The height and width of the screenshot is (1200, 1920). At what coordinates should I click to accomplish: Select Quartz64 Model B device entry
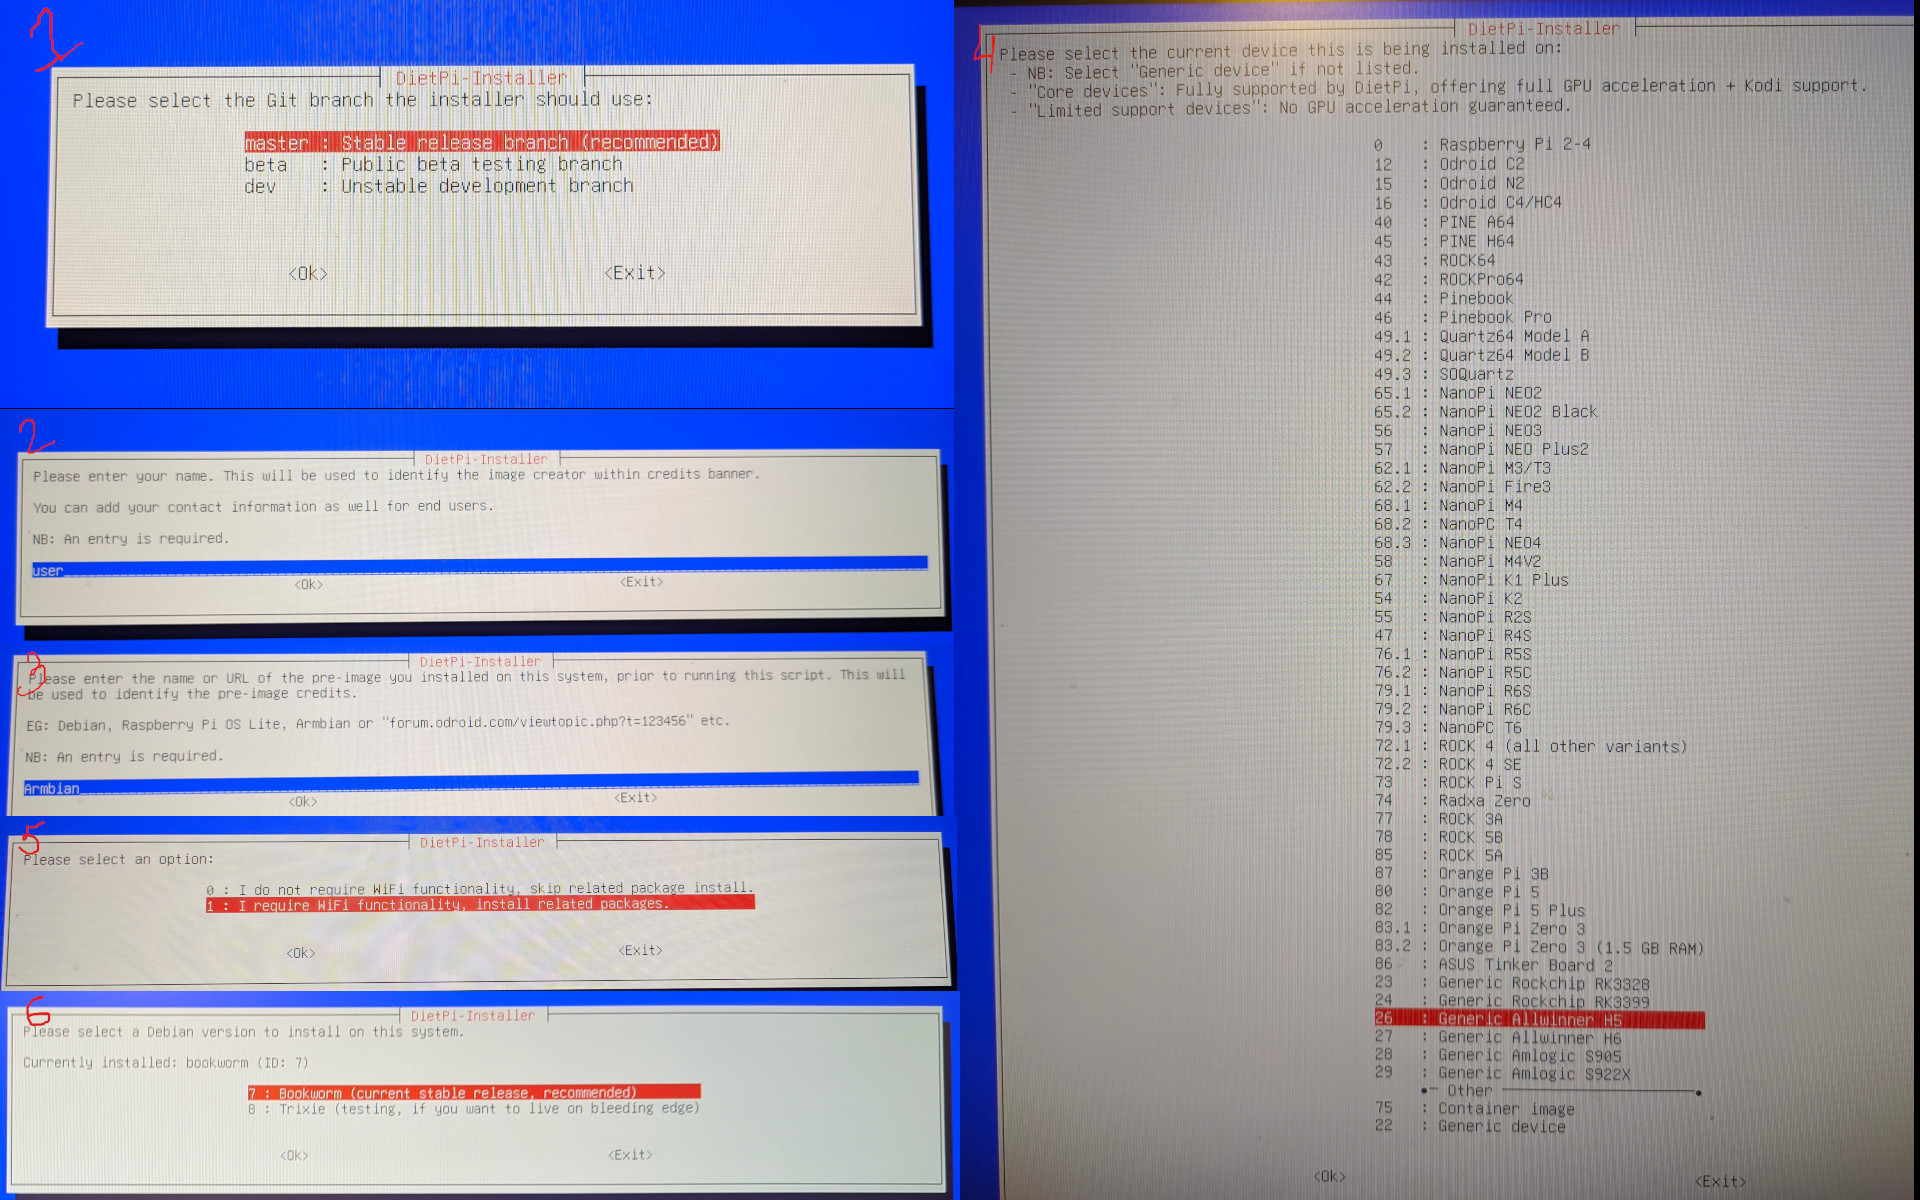[1482, 355]
